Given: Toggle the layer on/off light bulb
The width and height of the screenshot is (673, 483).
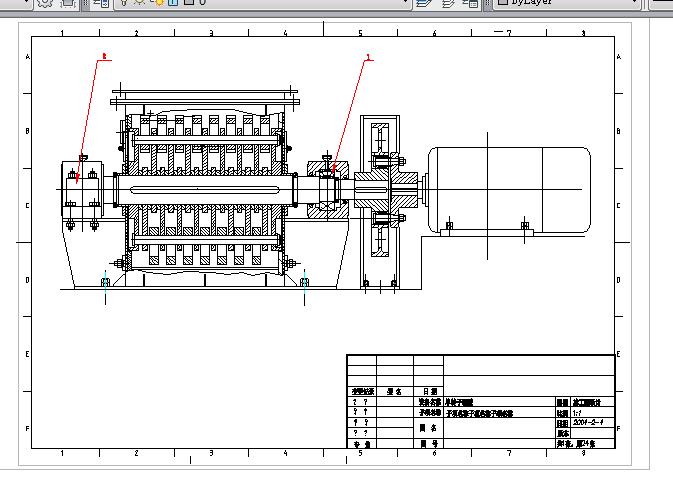Looking at the screenshot, I should [124, 2].
